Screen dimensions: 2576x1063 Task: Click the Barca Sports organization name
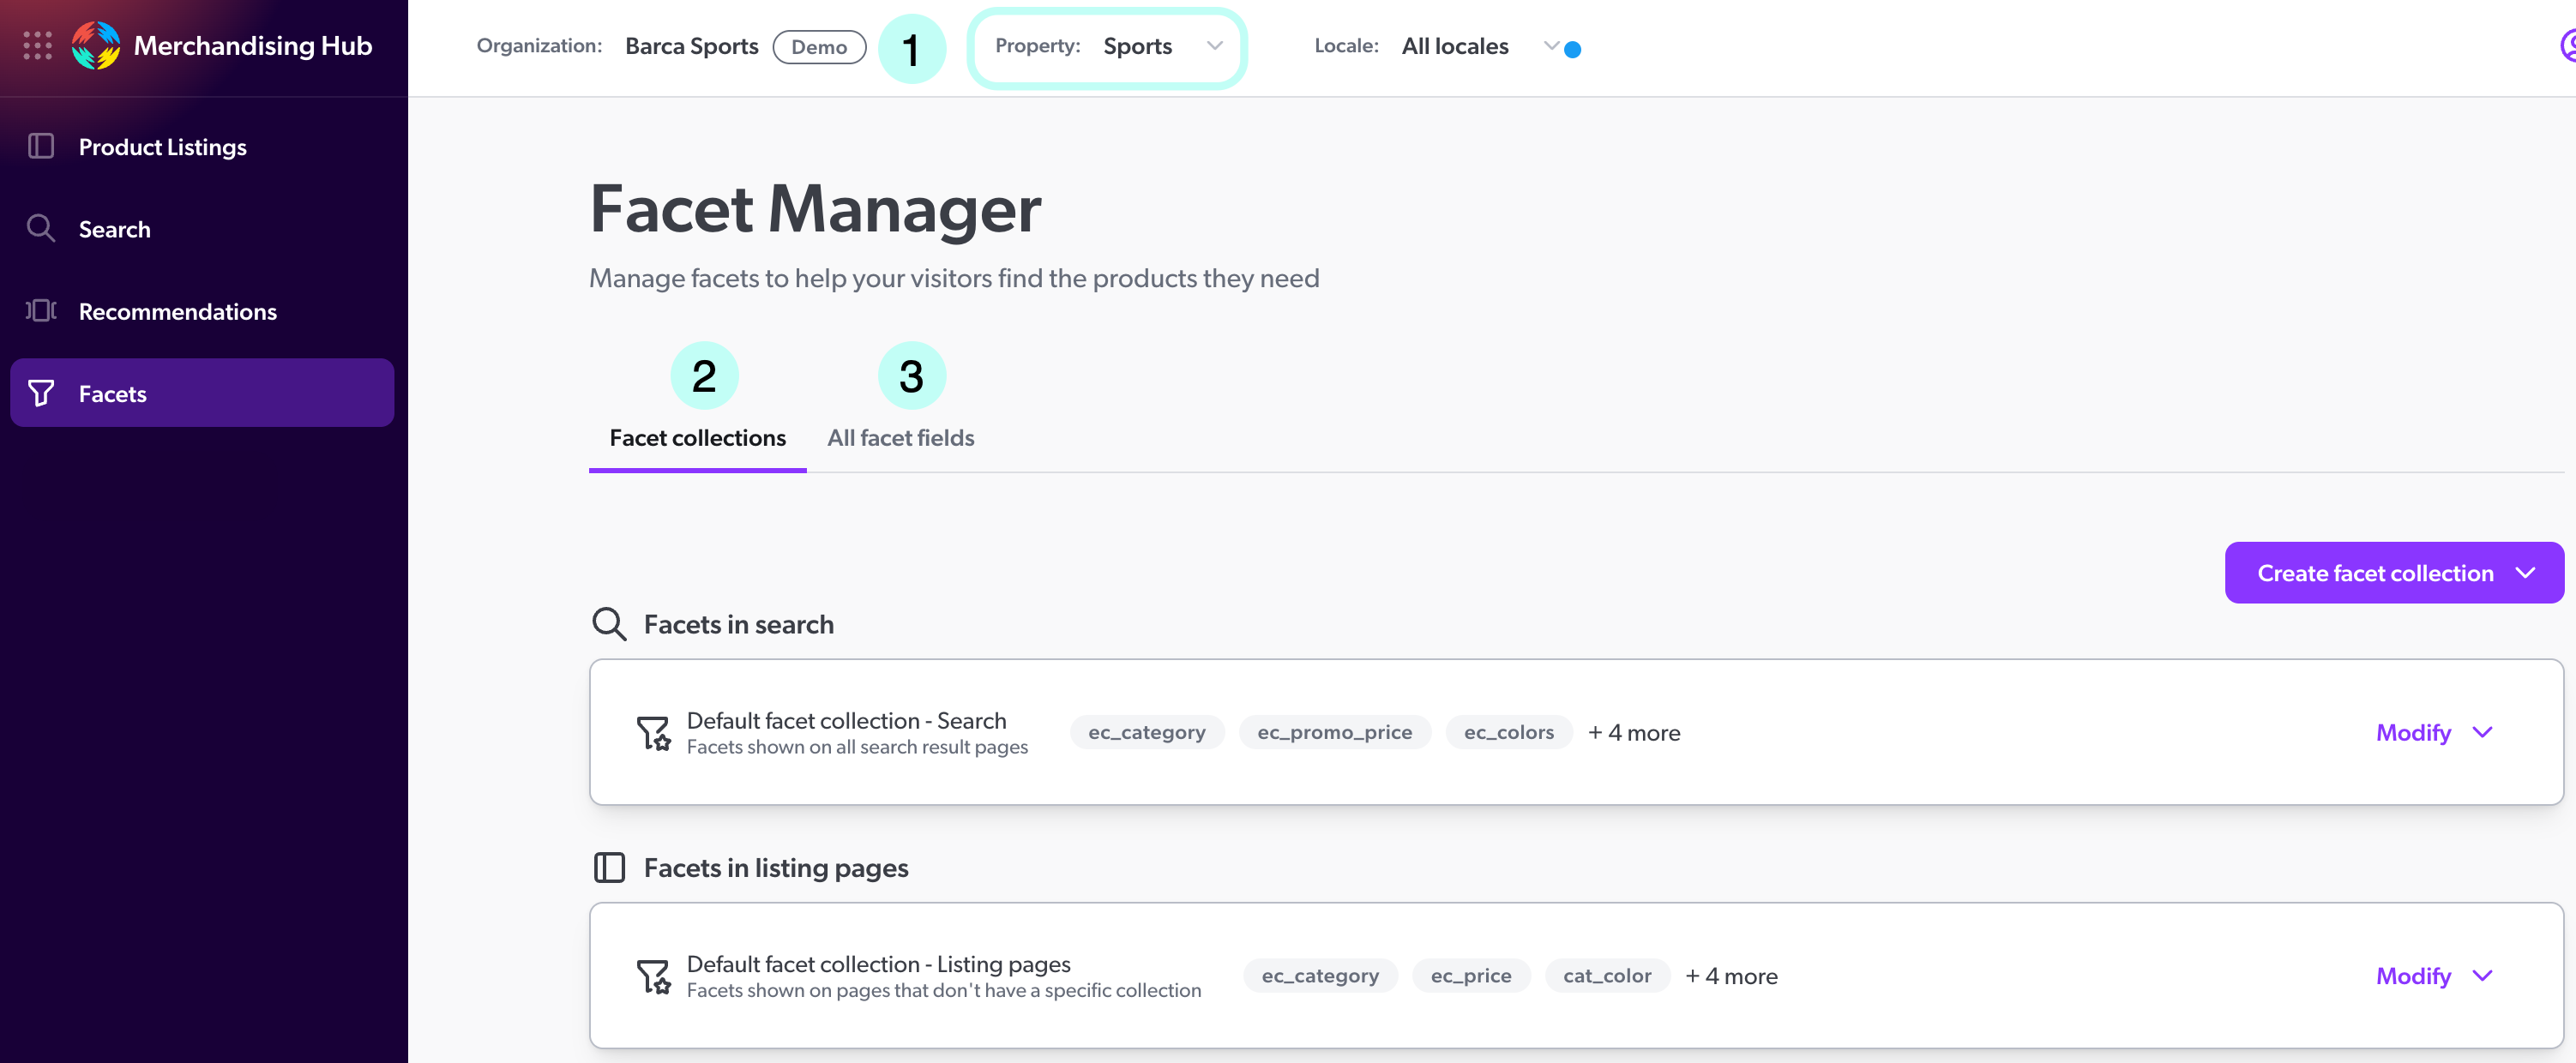coord(691,47)
